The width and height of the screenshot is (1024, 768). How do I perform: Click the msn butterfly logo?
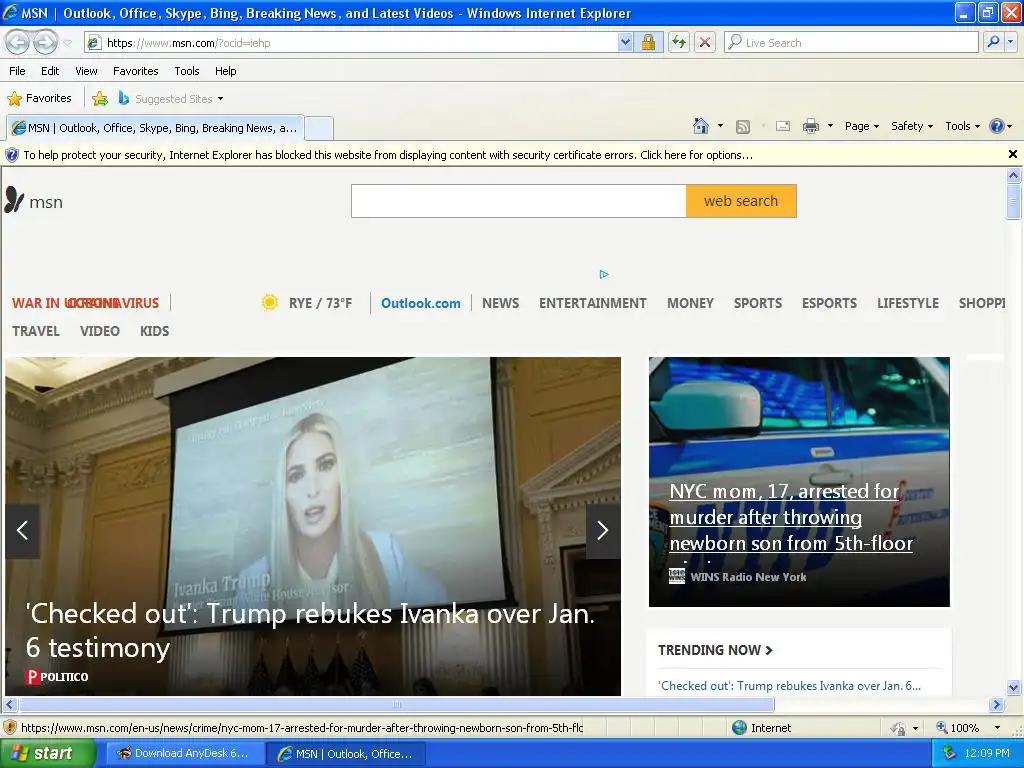coord(34,201)
